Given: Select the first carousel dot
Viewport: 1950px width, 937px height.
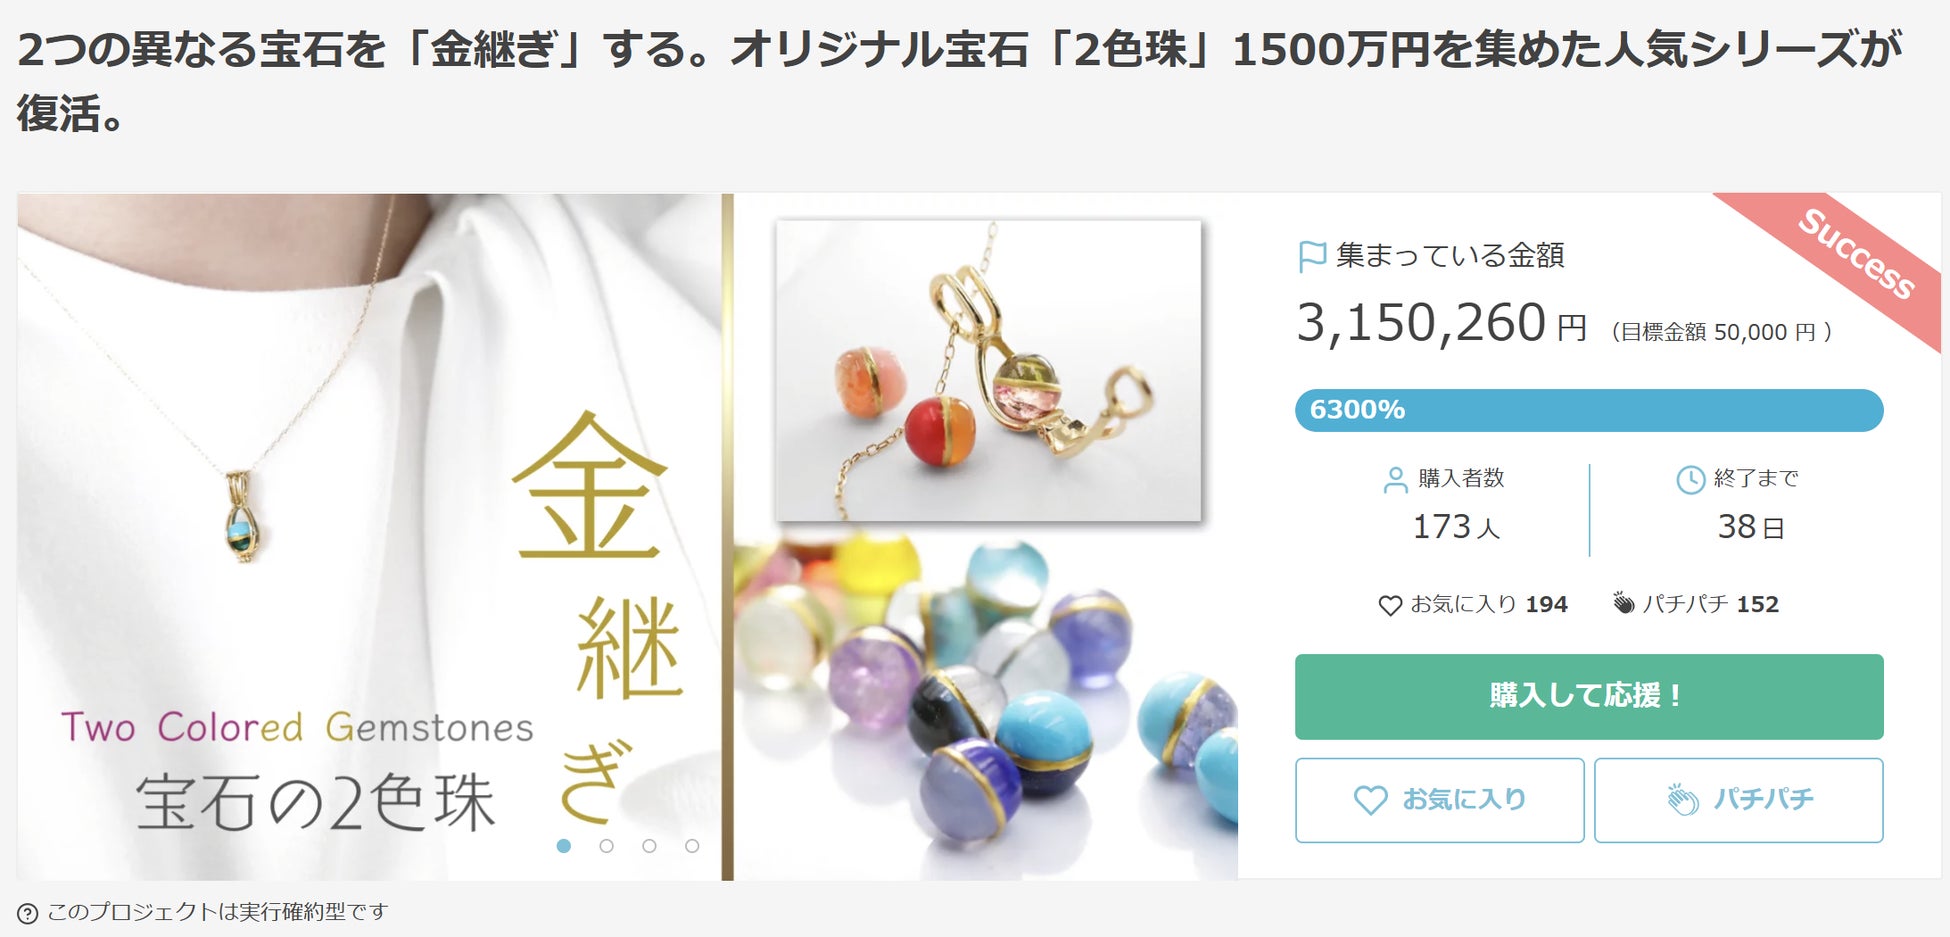Looking at the screenshot, I should [x=564, y=846].
